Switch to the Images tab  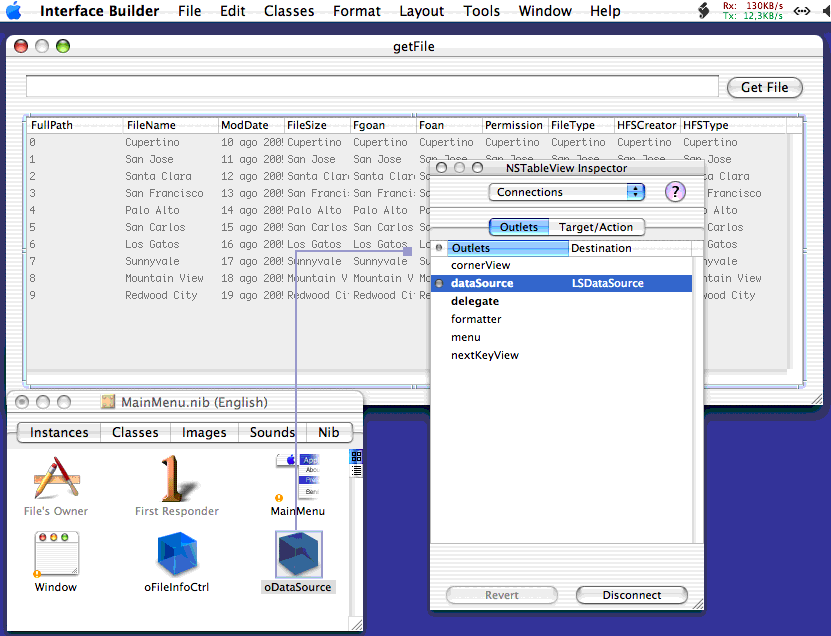203,432
